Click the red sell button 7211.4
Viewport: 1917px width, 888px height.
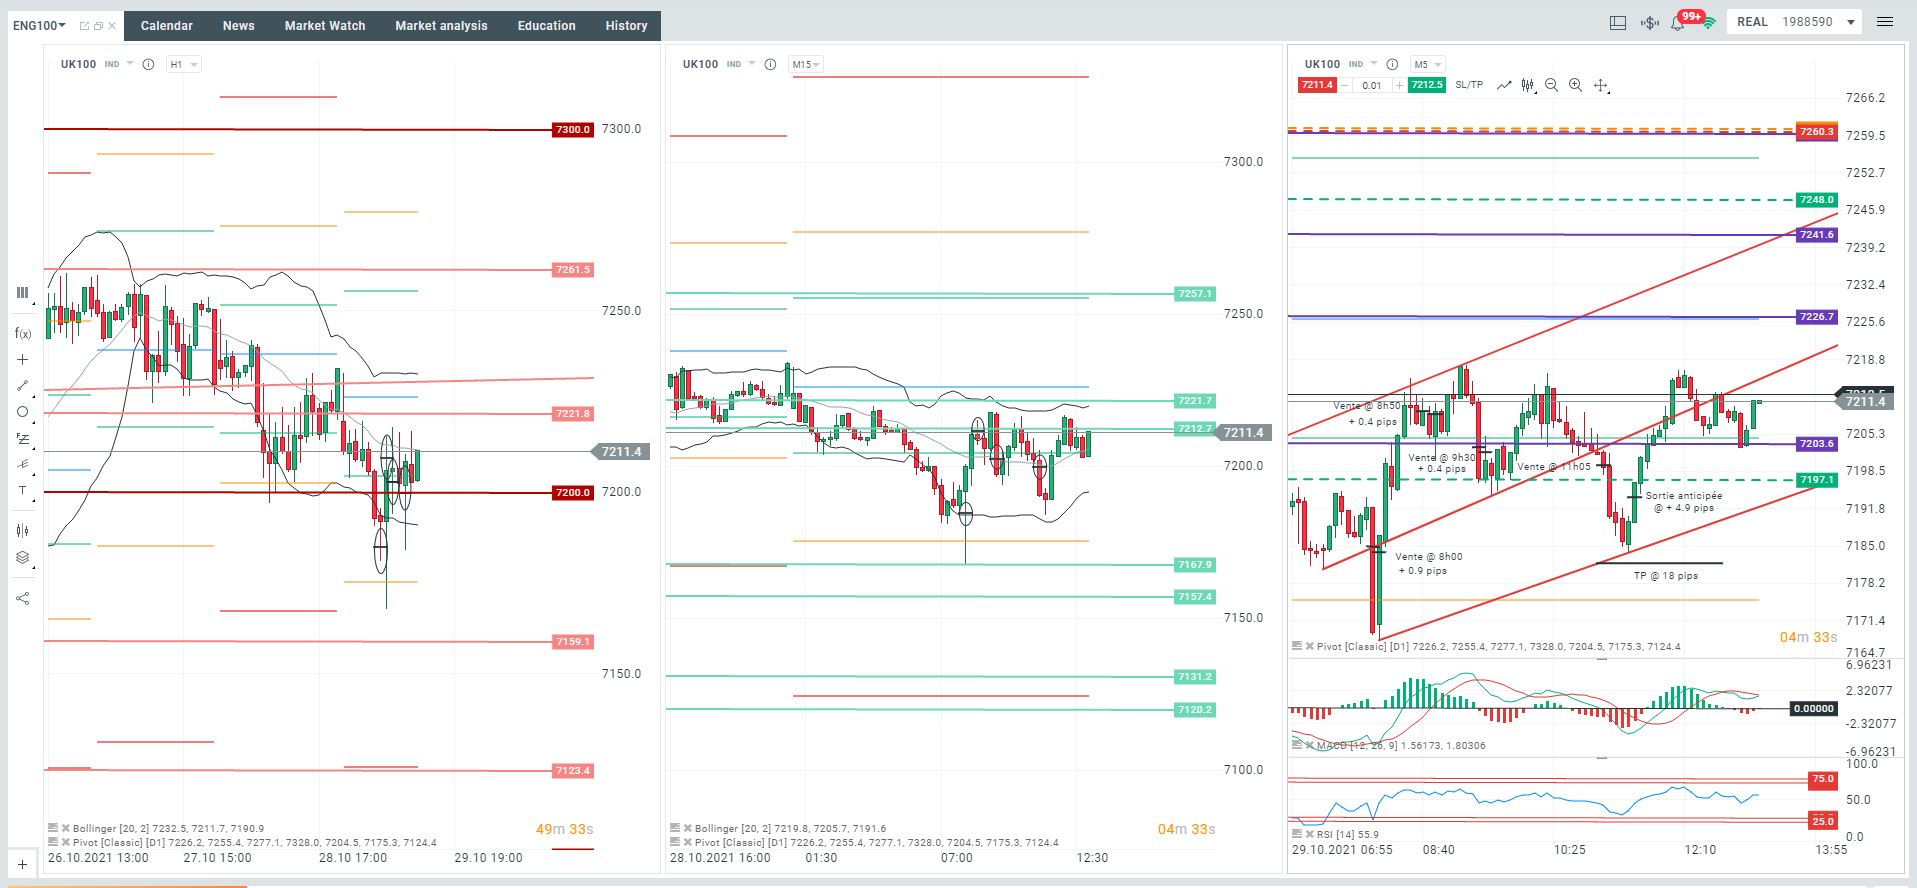tap(1317, 85)
